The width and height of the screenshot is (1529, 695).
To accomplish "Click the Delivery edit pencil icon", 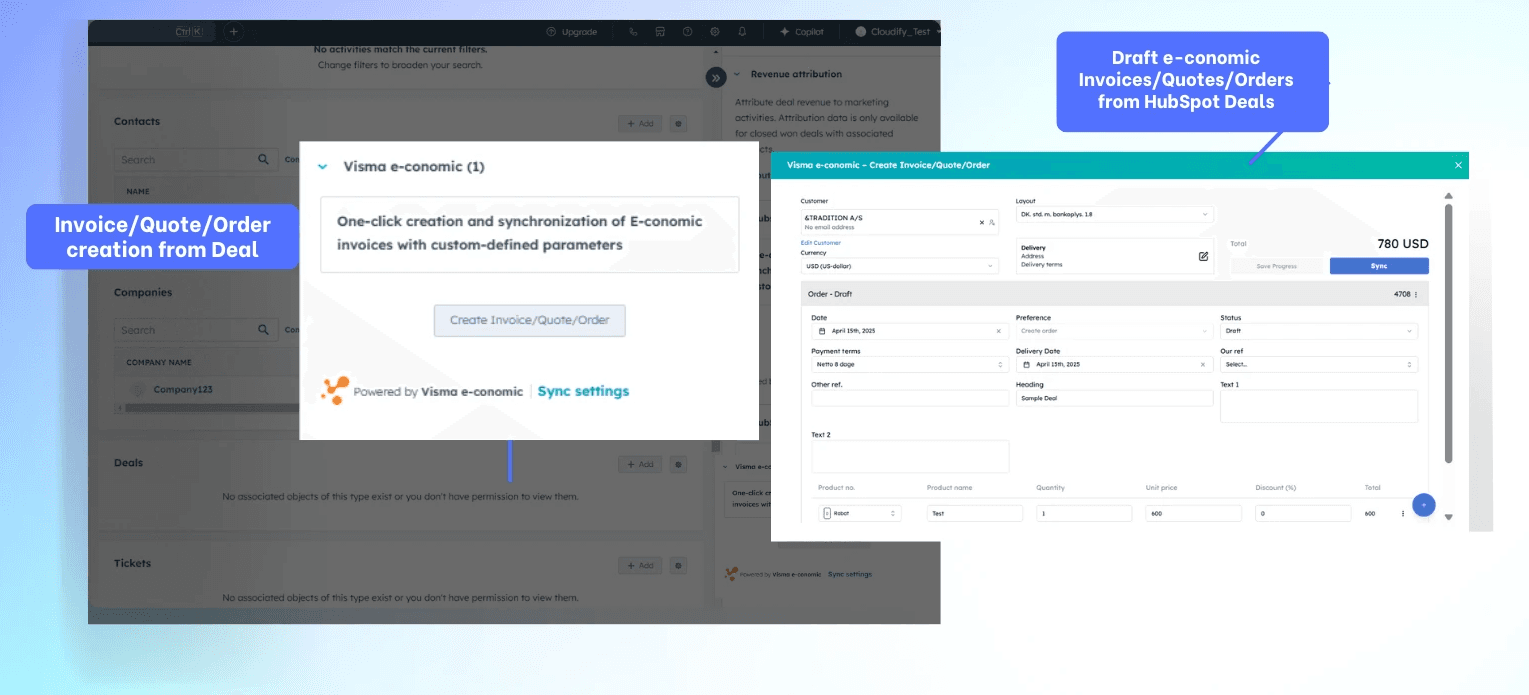I will click(1203, 256).
